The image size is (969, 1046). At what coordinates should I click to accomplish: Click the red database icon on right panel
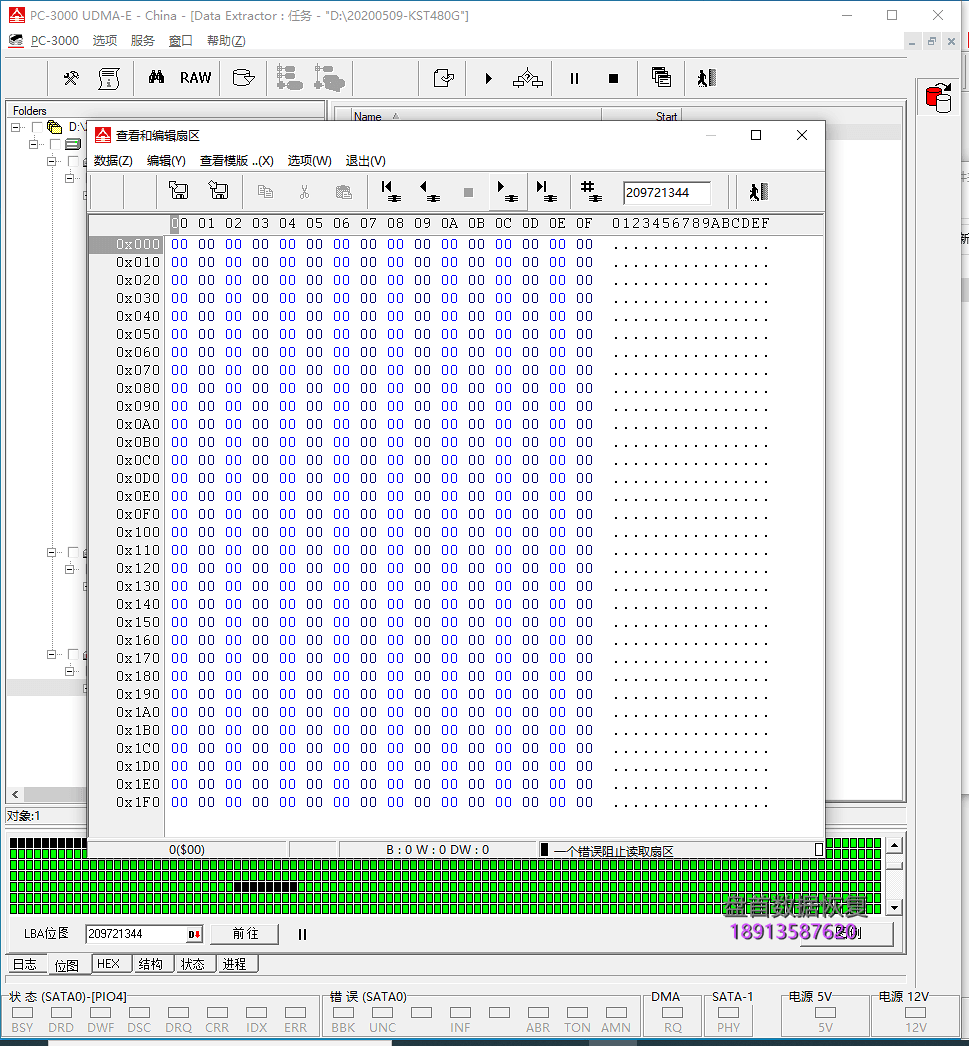pyautogui.click(x=939, y=98)
